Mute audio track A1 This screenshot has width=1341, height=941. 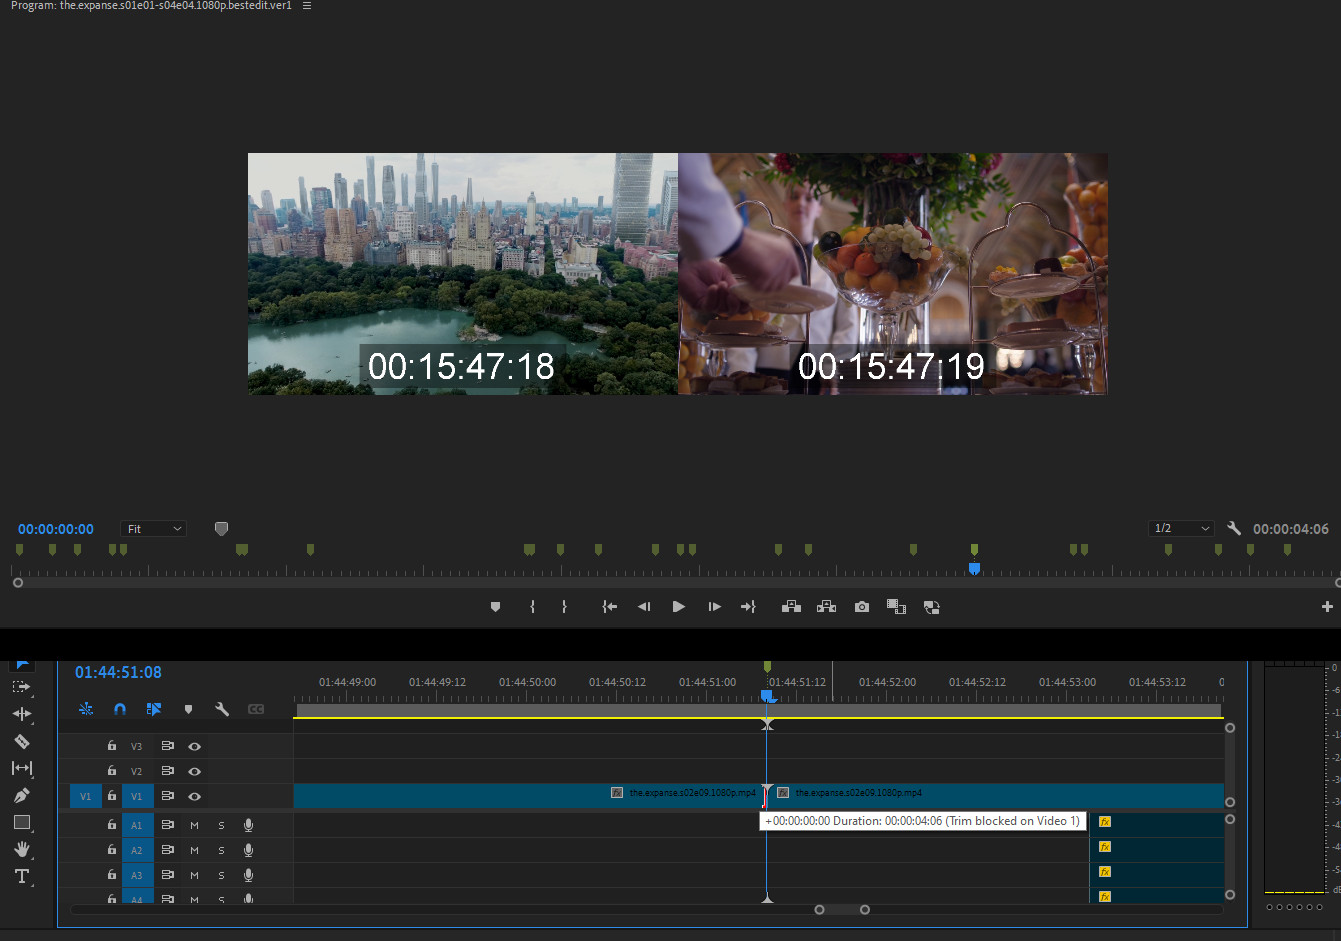pyautogui.click(x=194, y=825)
